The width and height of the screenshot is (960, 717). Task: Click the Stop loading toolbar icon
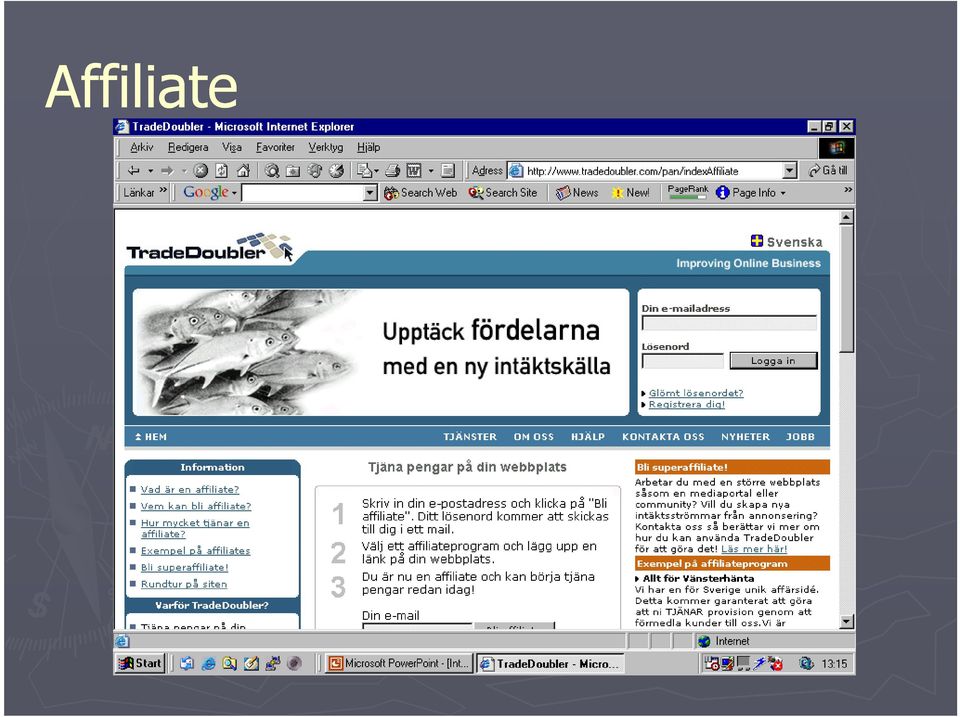201,171
